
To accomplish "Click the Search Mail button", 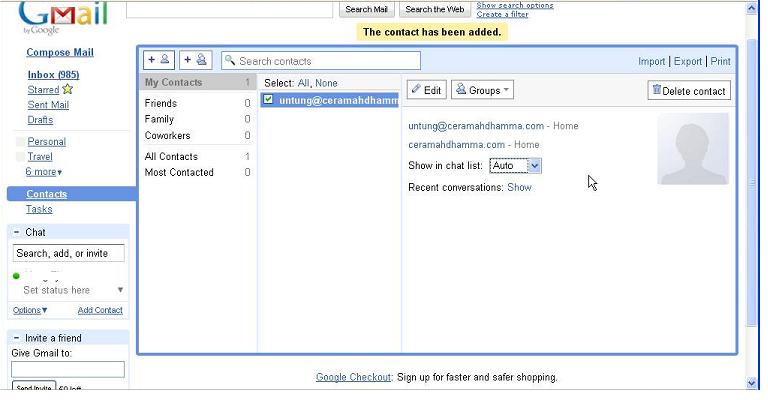I will pyautogui.click(x=365, y=9).
